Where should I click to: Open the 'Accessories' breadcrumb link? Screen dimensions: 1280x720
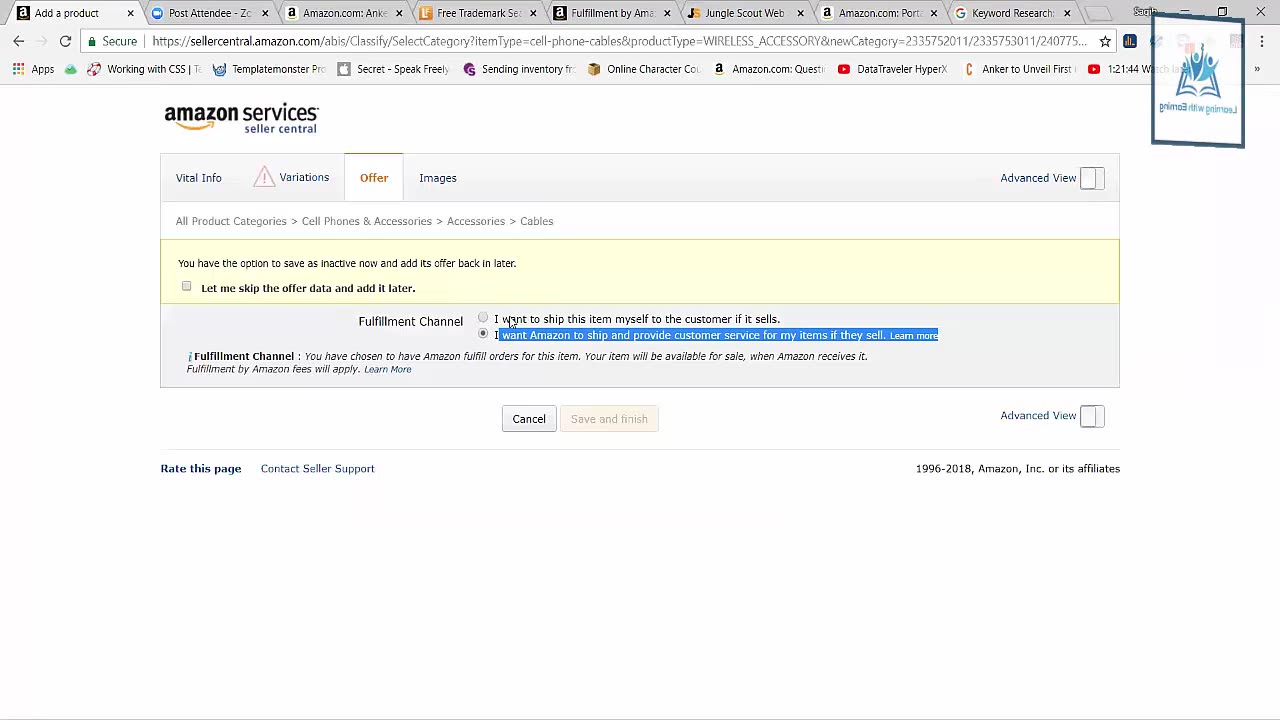(476, 221)
